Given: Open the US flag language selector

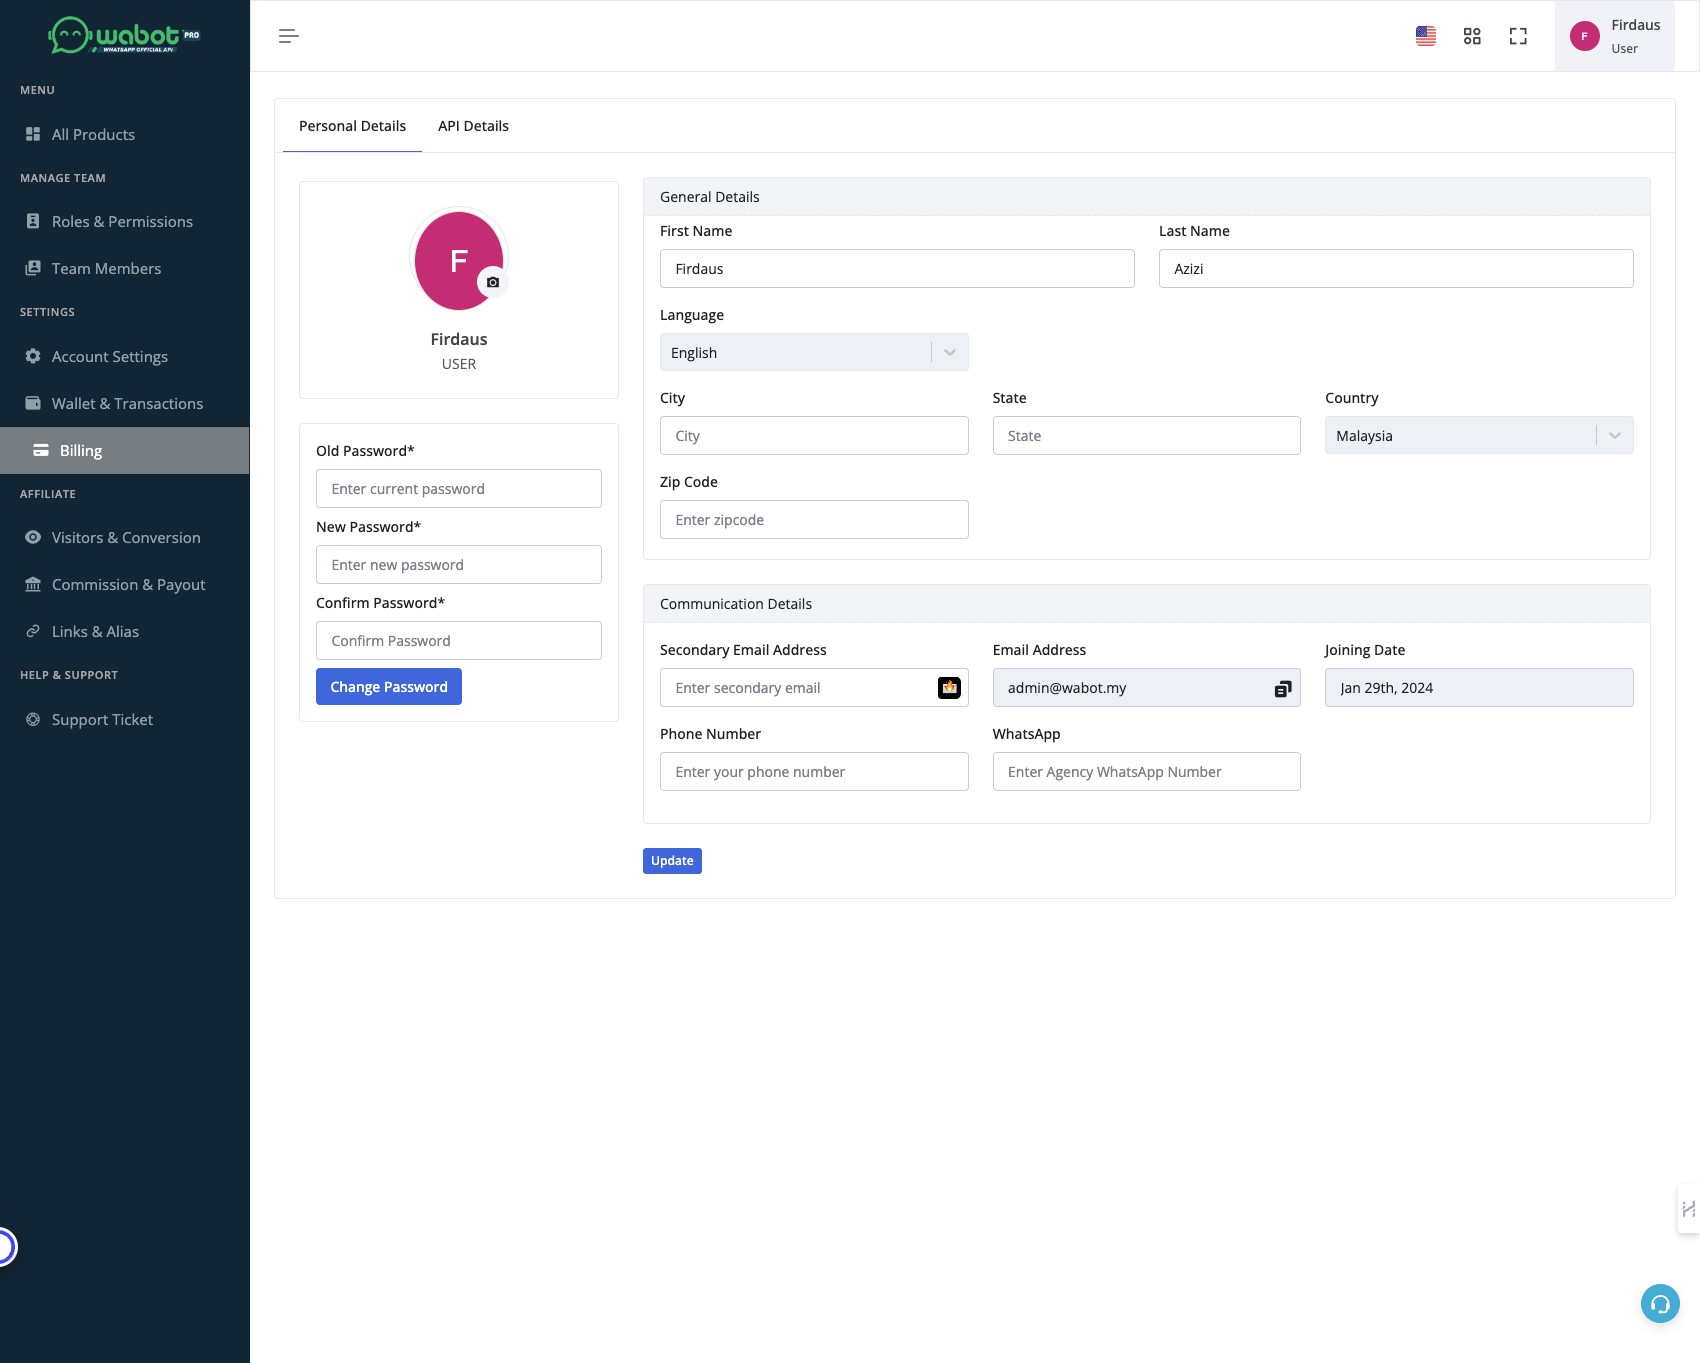Looking at the screenshot, I should click(1426, 36).
